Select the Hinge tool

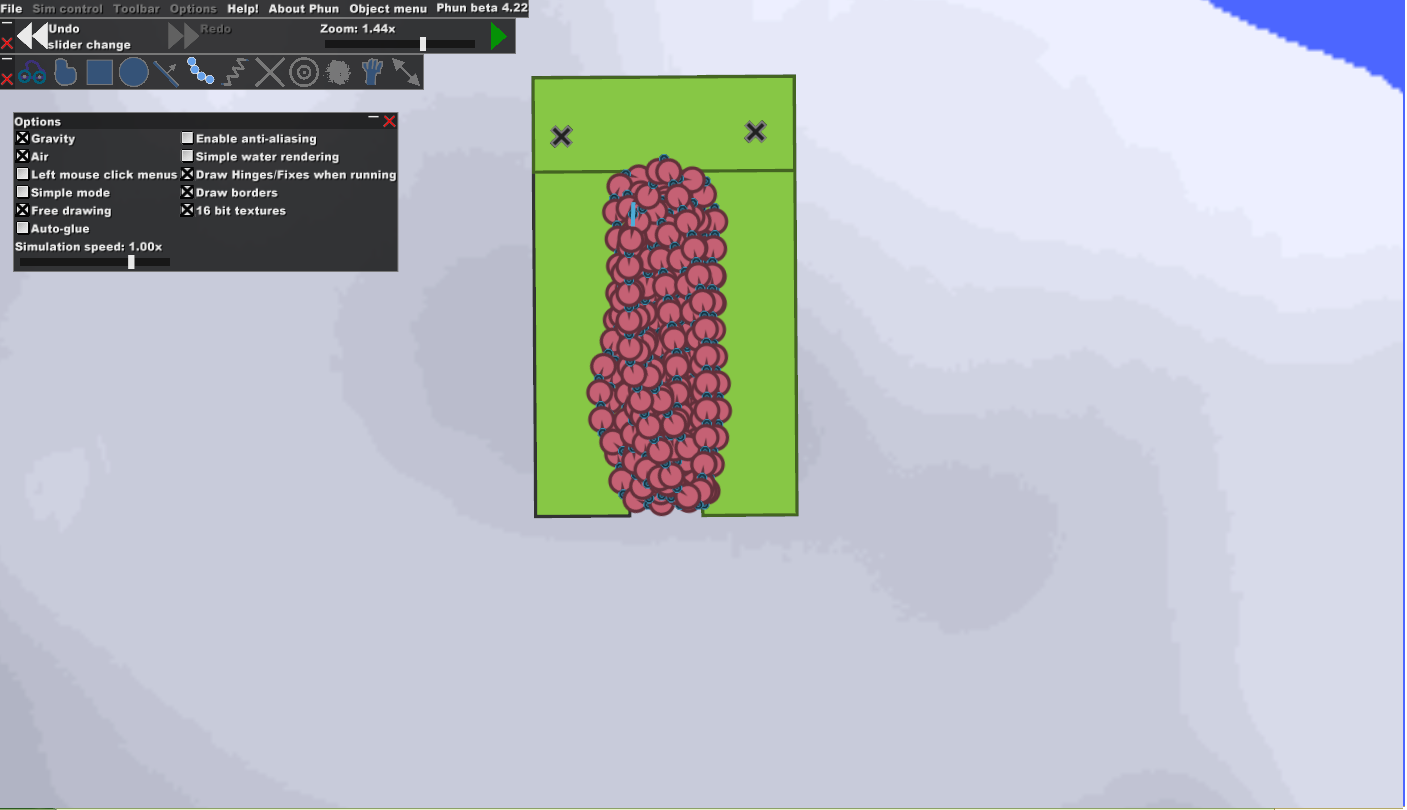point(304,72)
